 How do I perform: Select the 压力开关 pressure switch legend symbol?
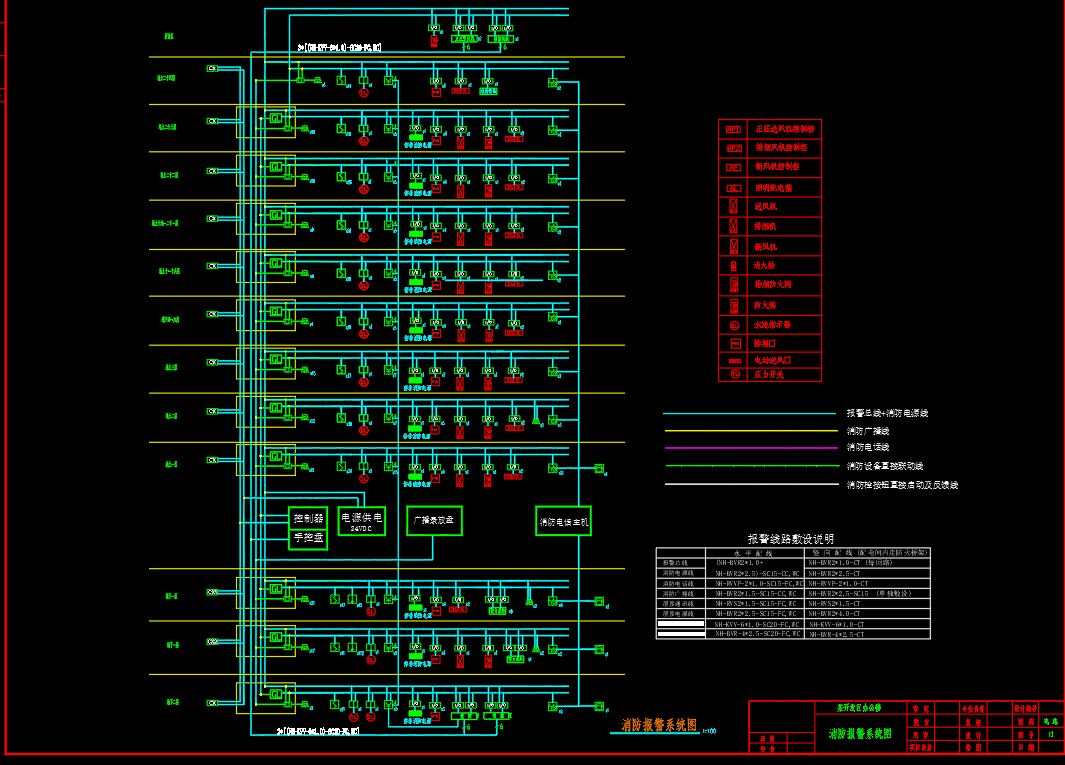pos(734,374)
